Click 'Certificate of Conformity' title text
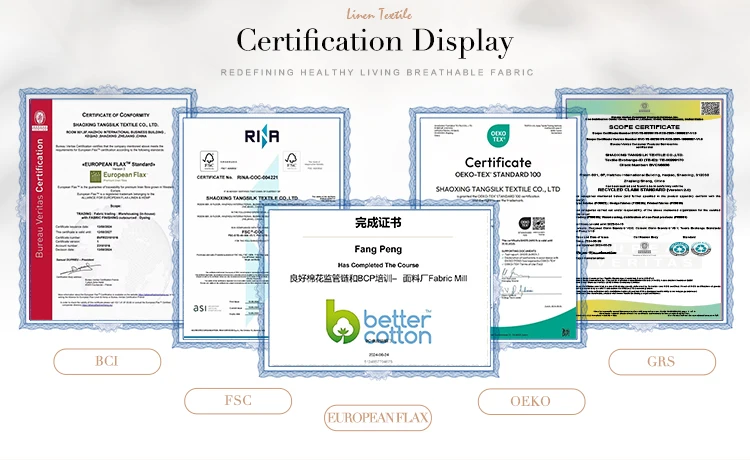 (116, 115)
